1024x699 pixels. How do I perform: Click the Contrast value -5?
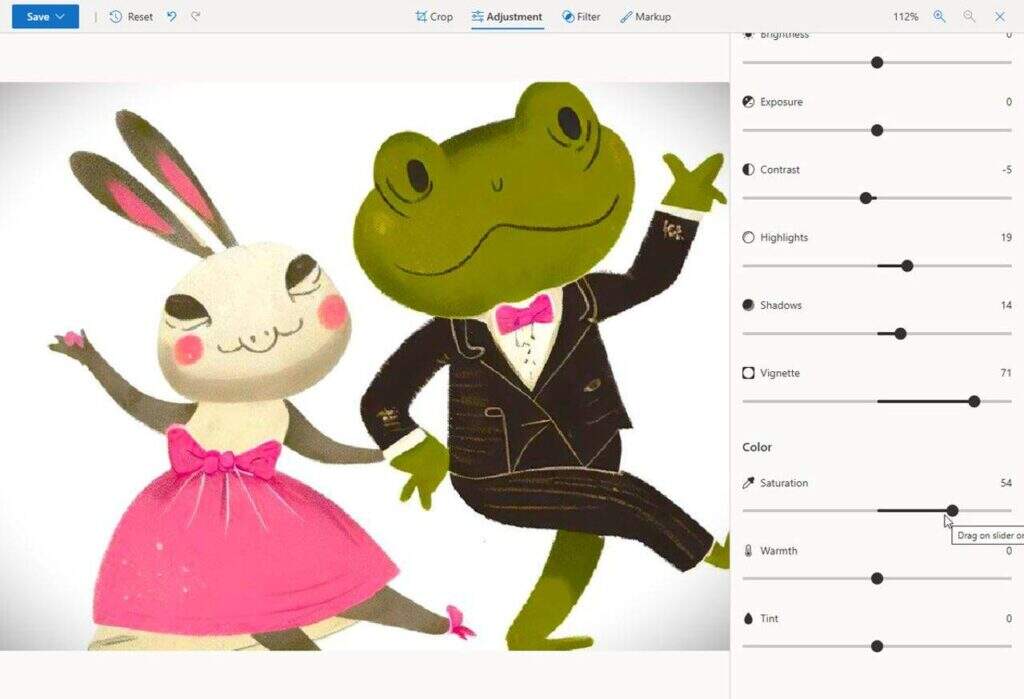point(1007,170)
